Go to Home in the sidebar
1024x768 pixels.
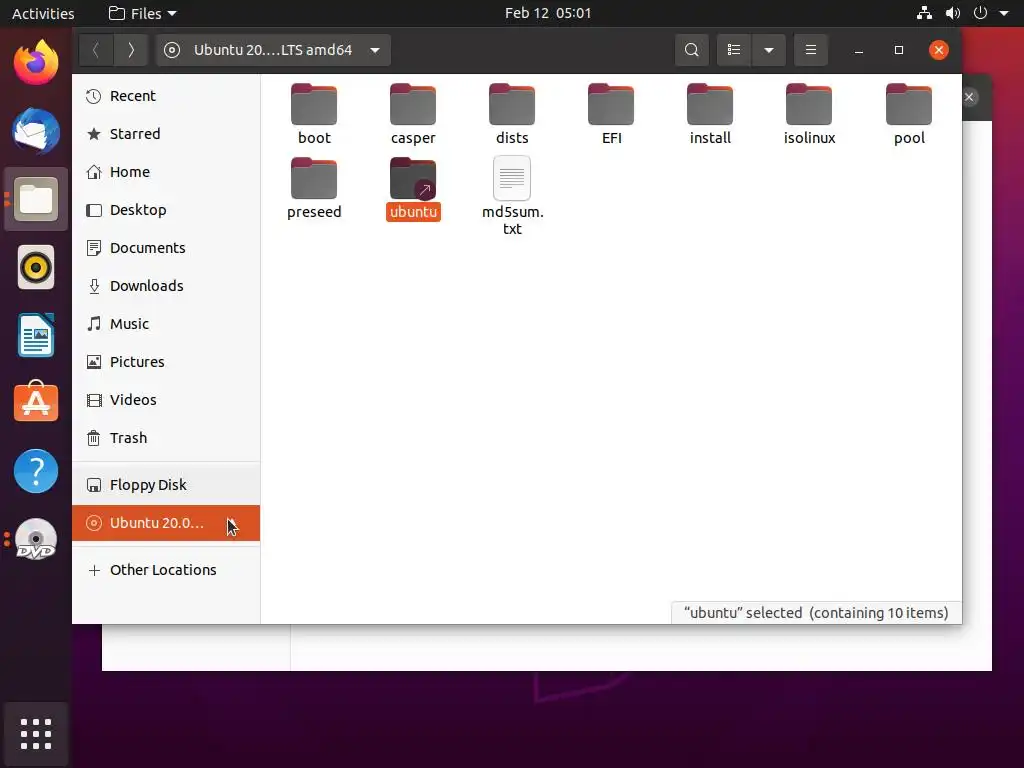pos(166,172)
